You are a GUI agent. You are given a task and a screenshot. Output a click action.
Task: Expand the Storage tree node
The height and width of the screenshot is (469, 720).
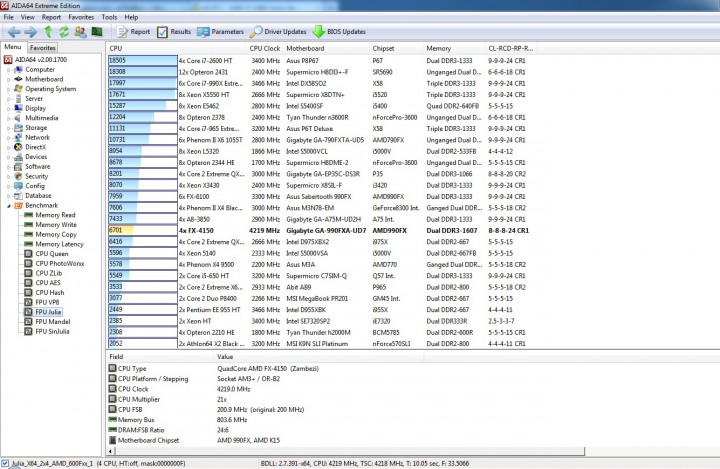[8, 128]
